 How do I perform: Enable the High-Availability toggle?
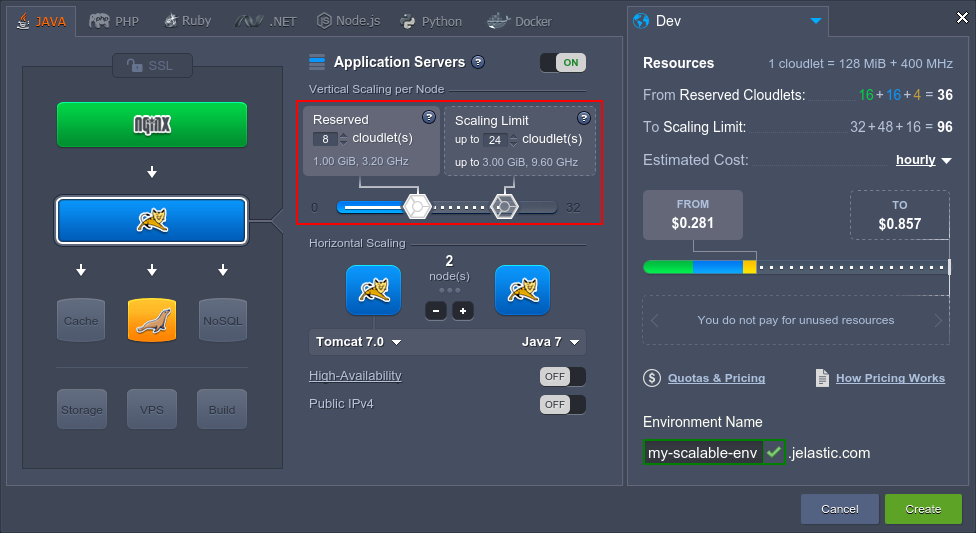pyautogui.click(x=562, y=376)
